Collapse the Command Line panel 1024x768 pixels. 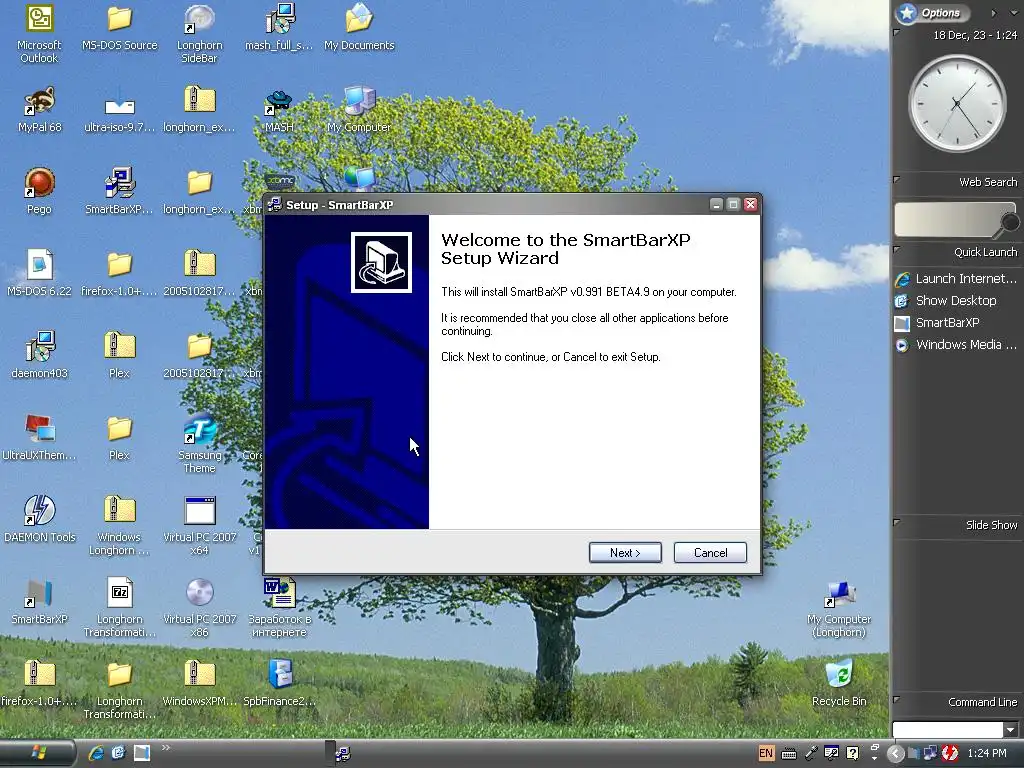897,699
